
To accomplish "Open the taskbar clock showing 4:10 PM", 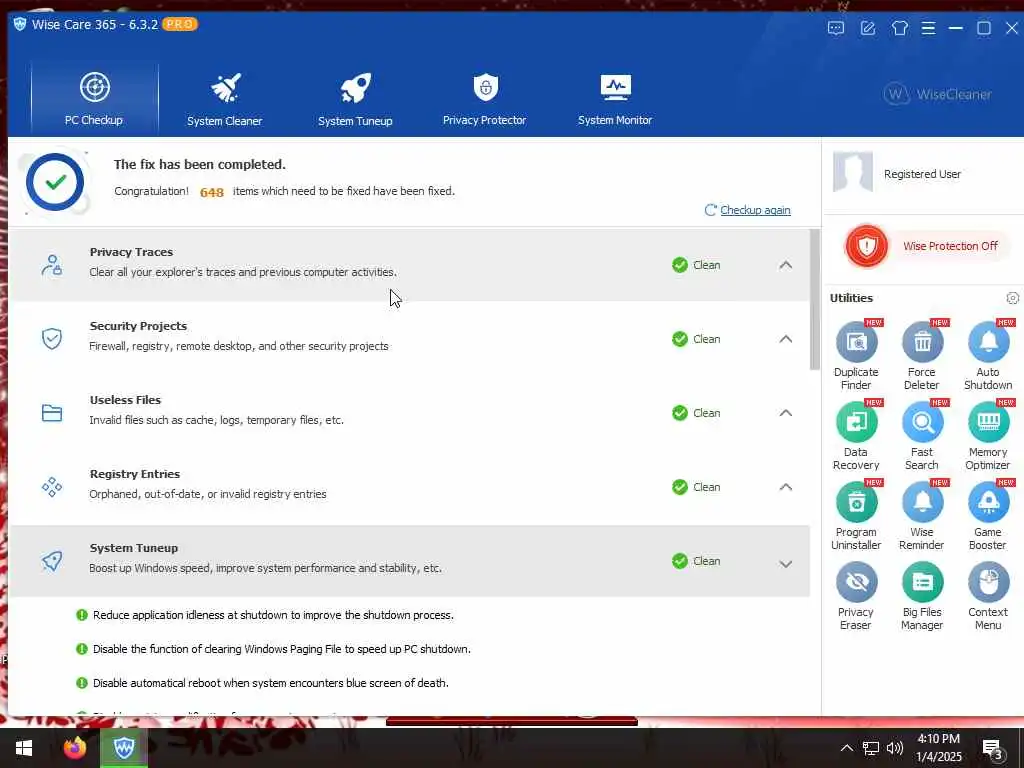I will [x=938, y=748].
